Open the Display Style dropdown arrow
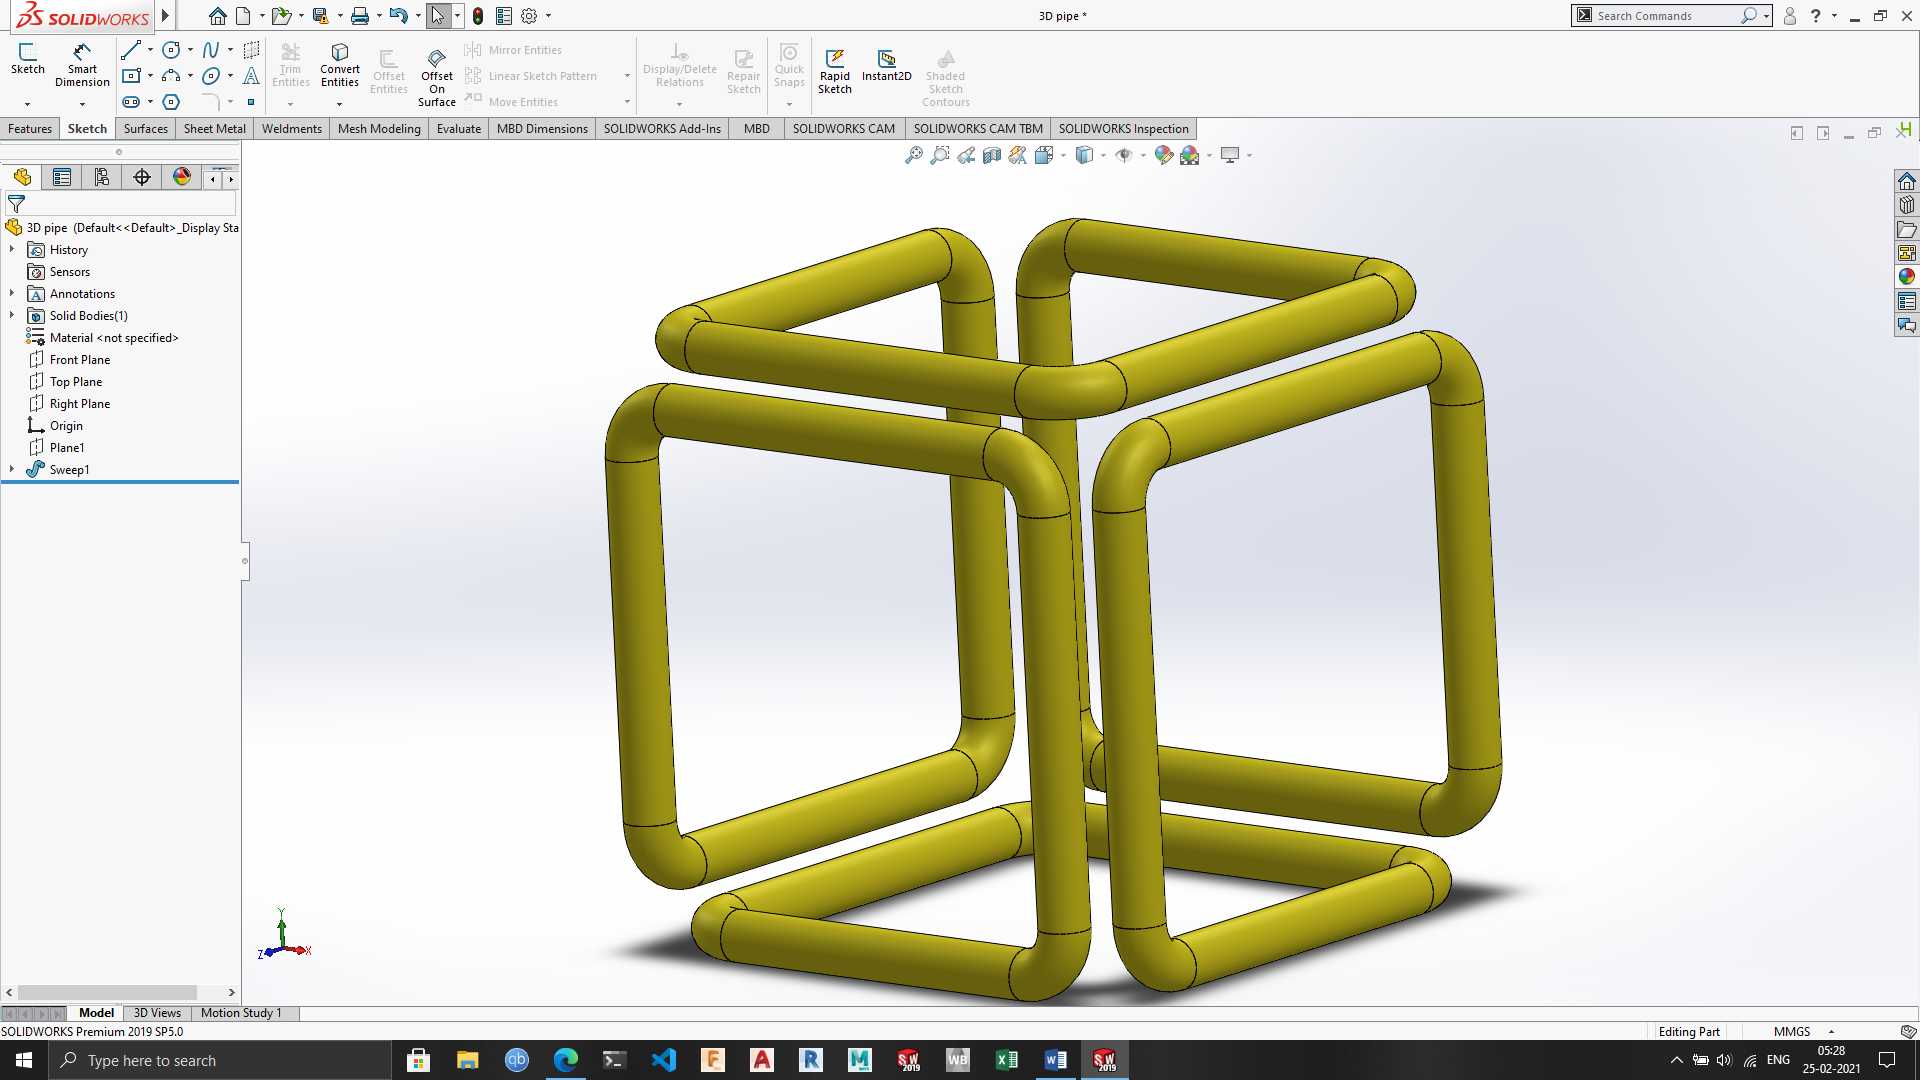This screenshot has width=1920, height=1080. coord(1103,155)
